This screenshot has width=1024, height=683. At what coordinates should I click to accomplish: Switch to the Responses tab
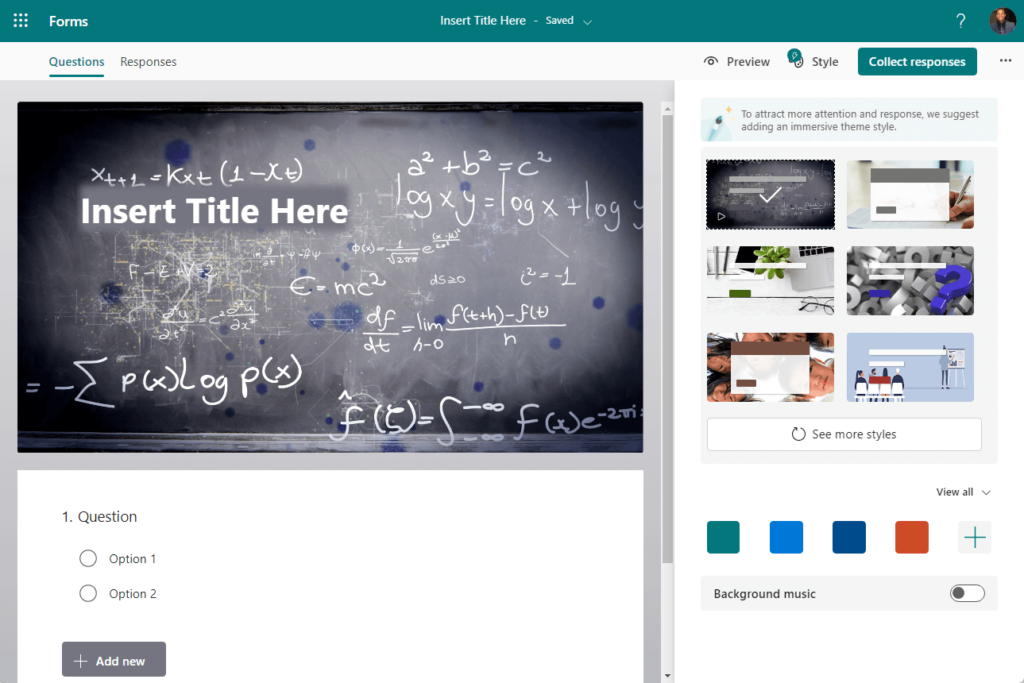148,61
